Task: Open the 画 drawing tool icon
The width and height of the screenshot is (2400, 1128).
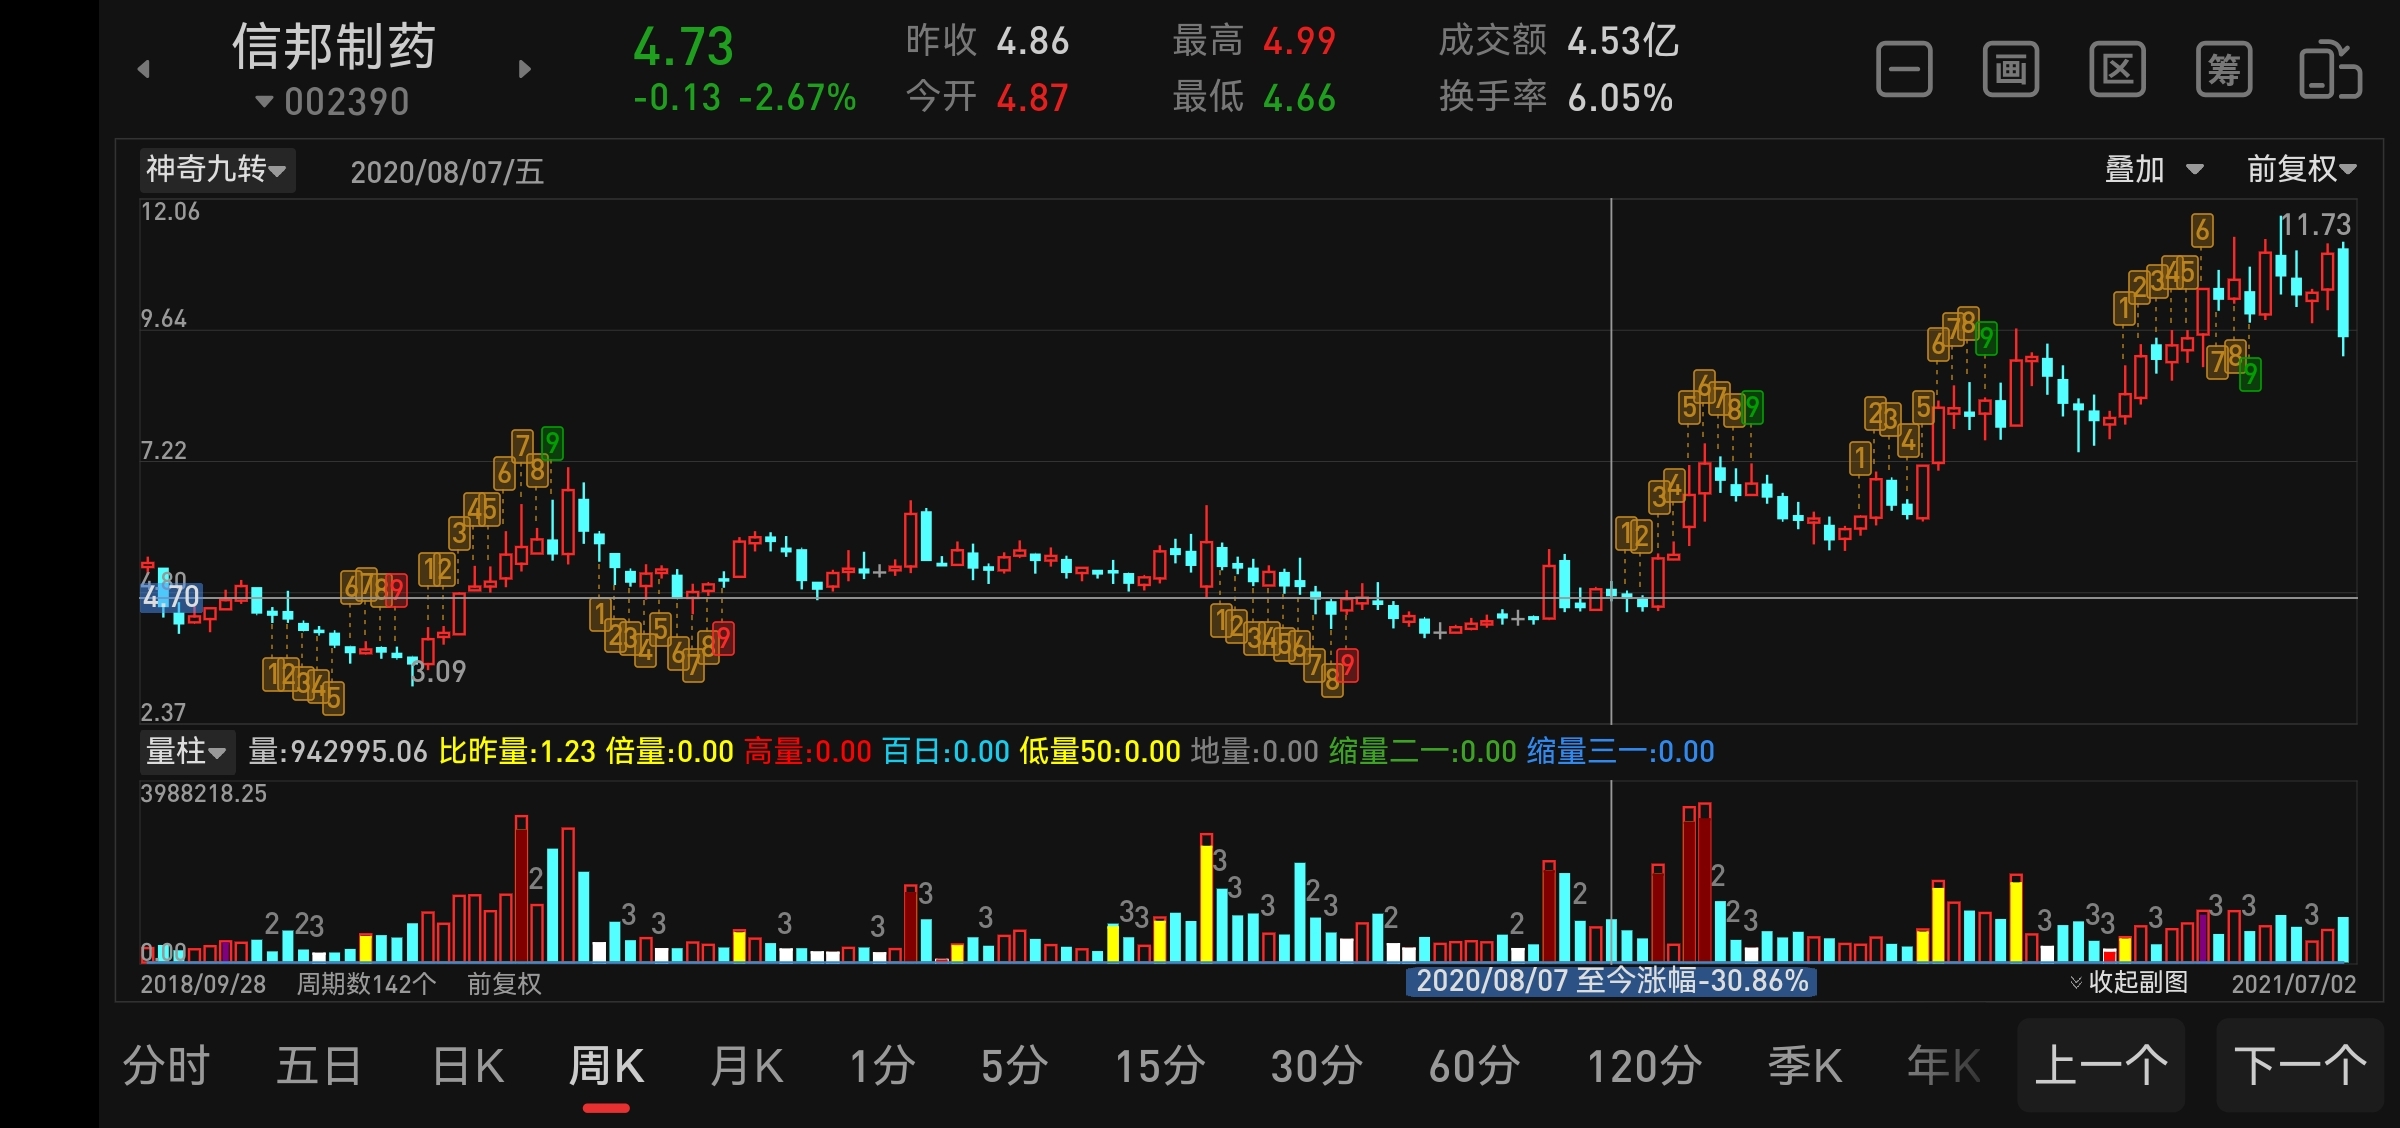Action: [x=2011, y=69]
